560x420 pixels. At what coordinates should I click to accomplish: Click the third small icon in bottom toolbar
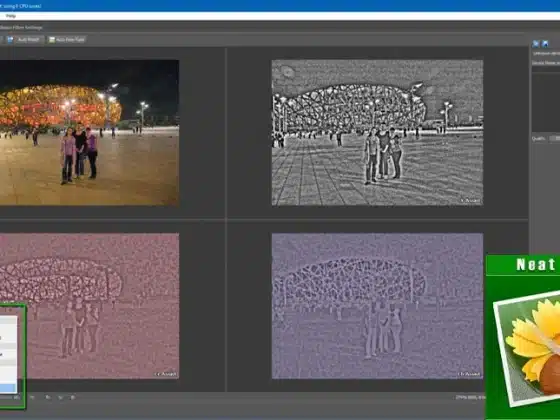[x=60, y=397]
